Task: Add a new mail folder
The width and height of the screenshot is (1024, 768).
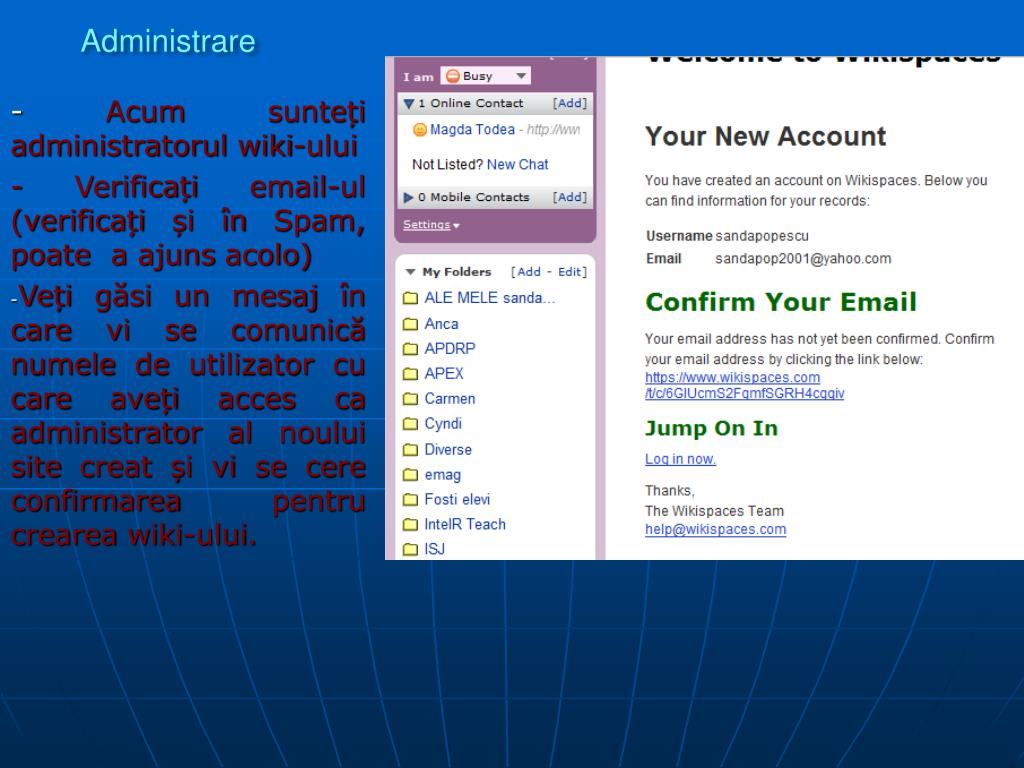Action: (x=528, y=272)
